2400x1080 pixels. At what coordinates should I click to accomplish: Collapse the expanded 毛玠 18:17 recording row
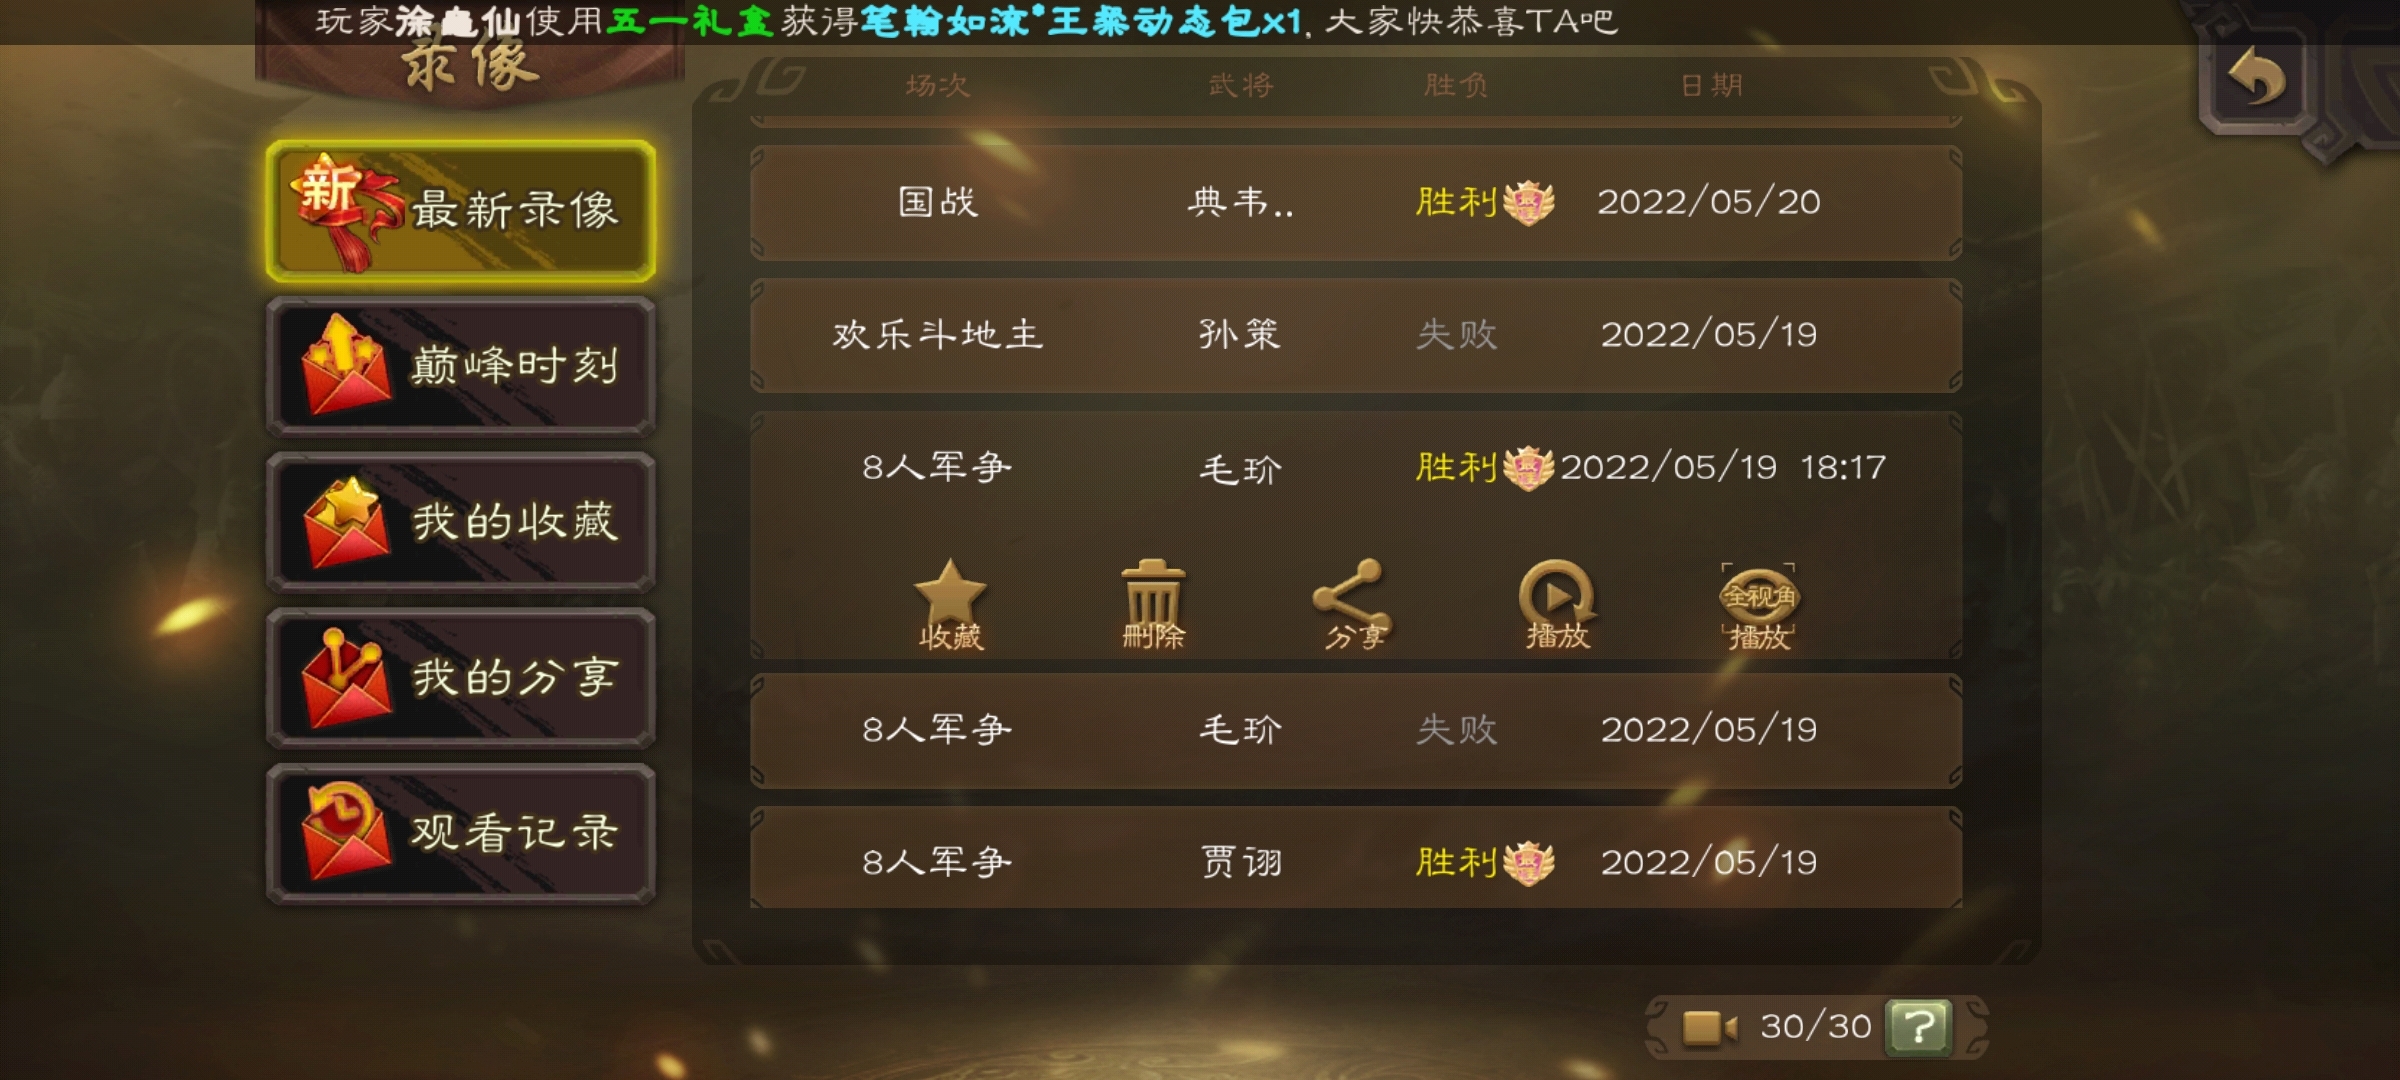click(x=1356, y=467)
